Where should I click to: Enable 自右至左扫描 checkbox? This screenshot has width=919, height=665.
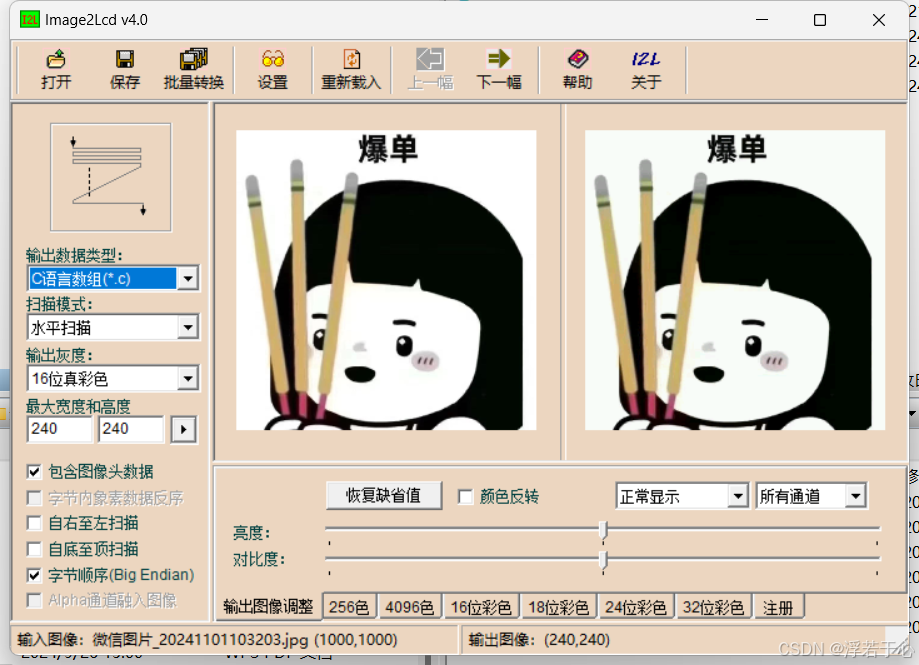pyautogui.click(x=34, y=523)
